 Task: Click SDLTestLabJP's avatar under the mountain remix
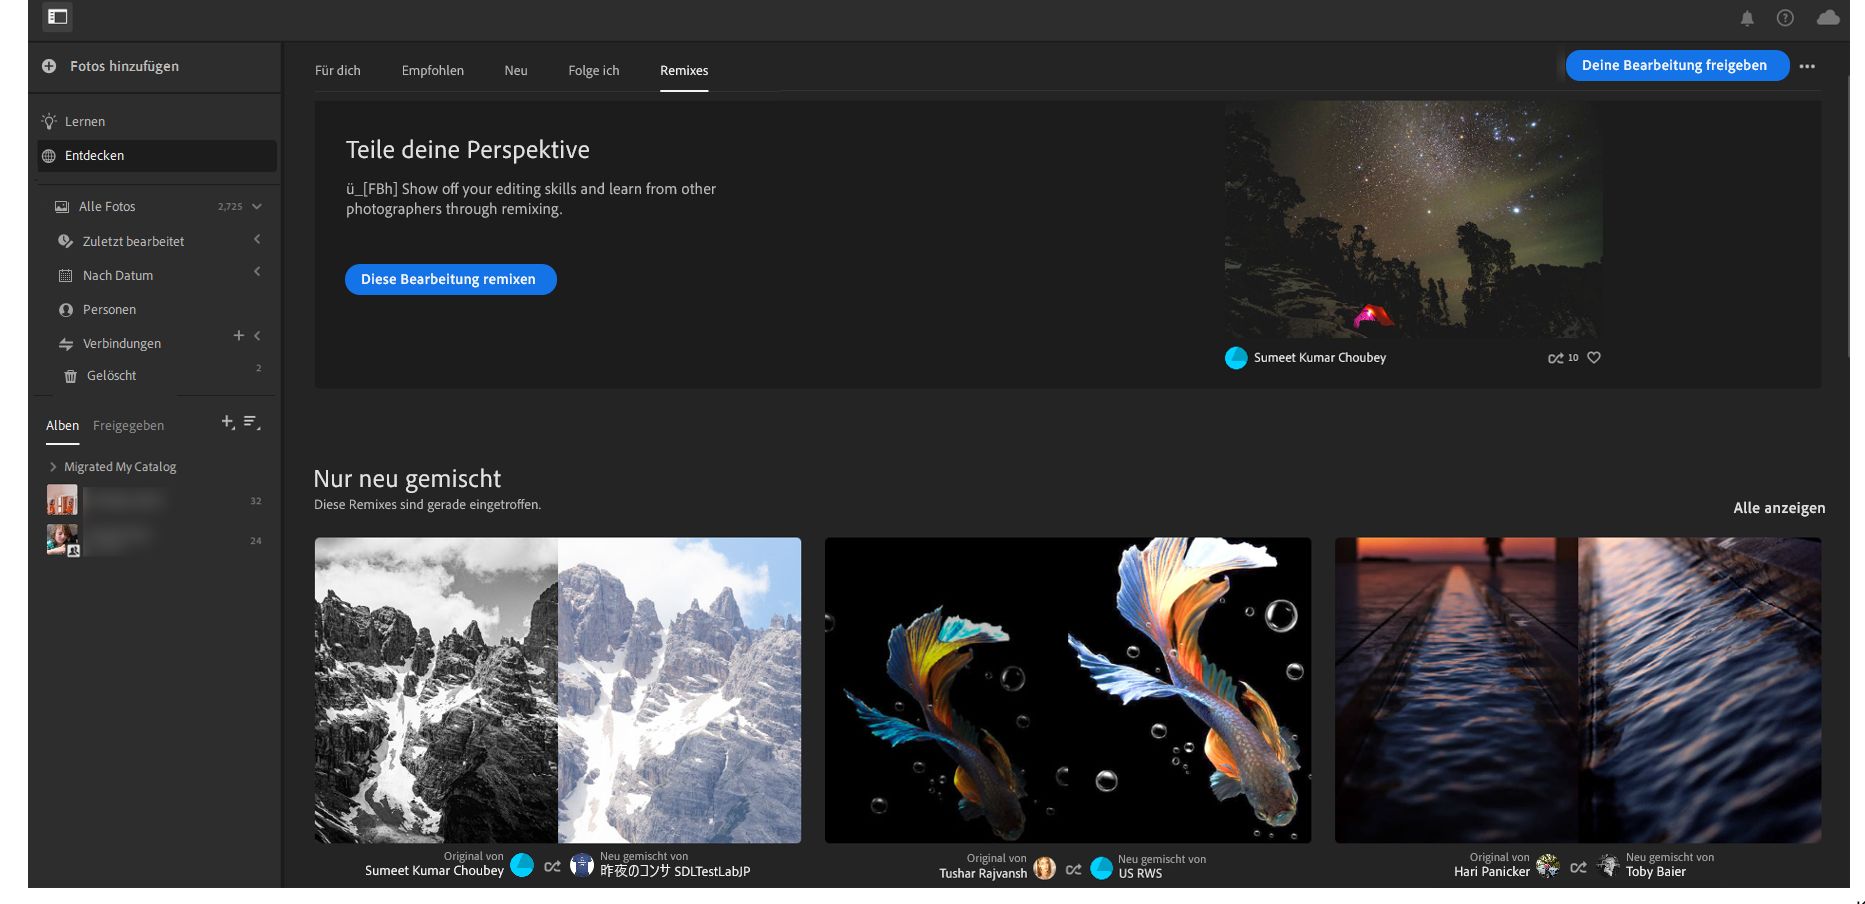(582, 865)
